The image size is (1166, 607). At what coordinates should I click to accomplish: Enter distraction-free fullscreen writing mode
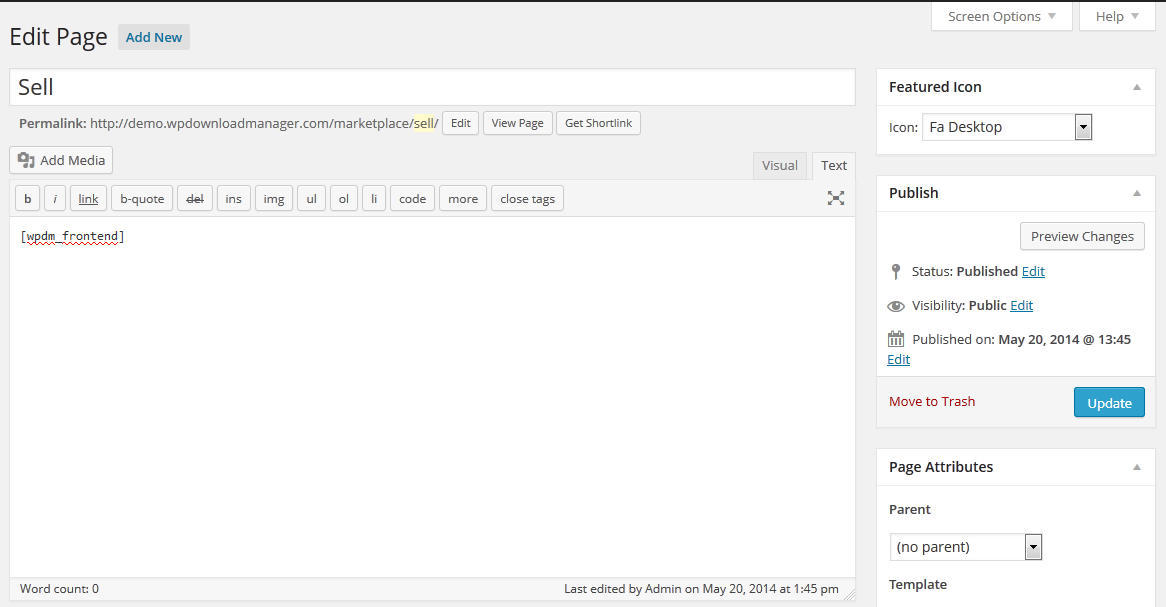[x=836, y=198]
